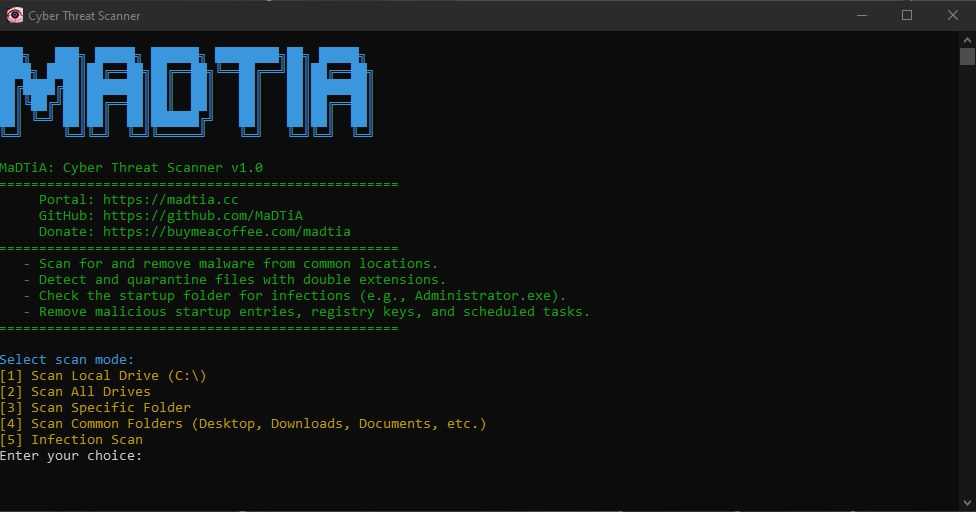Click 'Remove malicious startup entries' line
Image resolution: width=976 pixels, height=512 pixels.
click(307, 312)
